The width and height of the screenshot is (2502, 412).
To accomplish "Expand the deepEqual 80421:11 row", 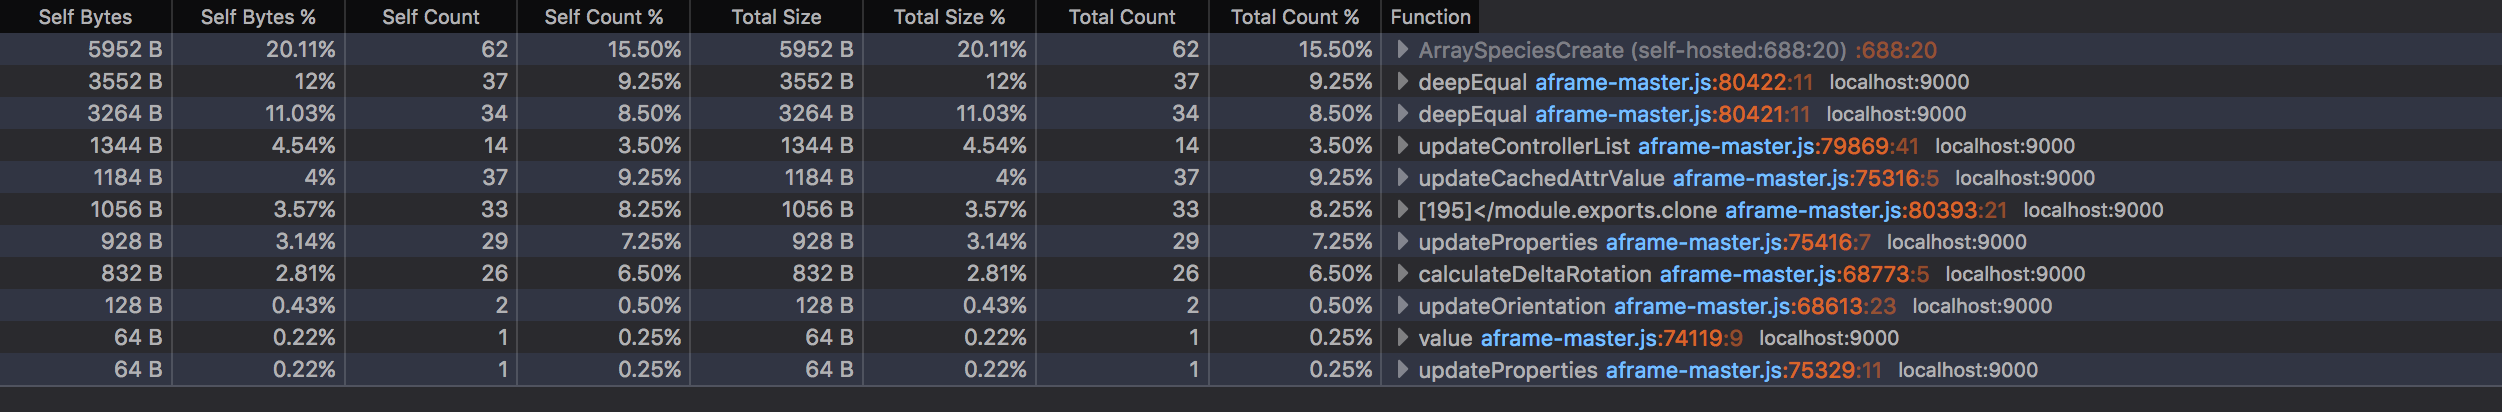I will (1402, 113).
